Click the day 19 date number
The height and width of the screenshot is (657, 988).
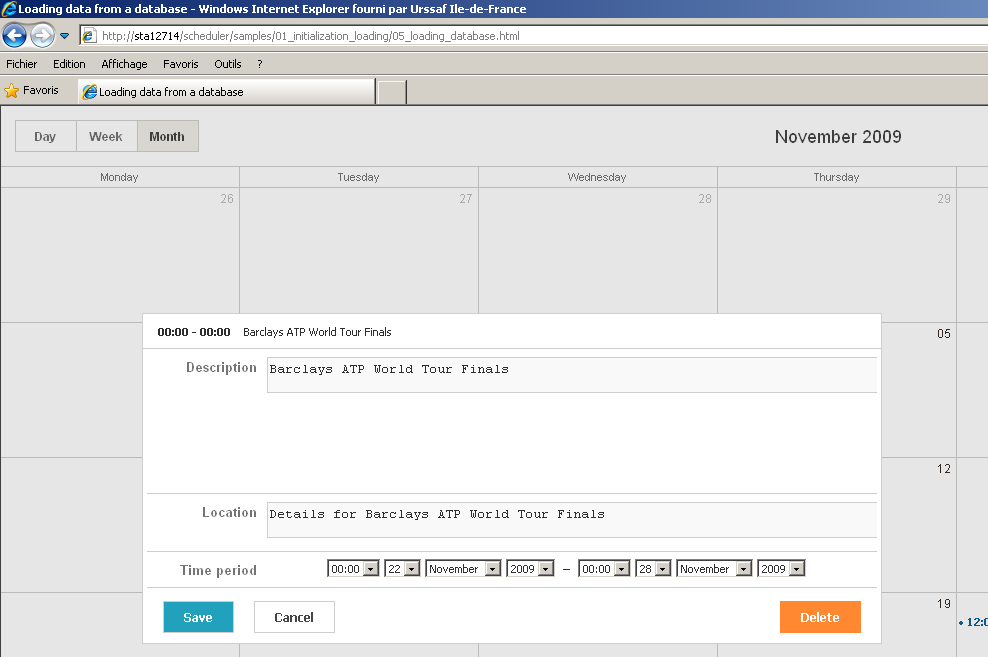pos(943,603)
